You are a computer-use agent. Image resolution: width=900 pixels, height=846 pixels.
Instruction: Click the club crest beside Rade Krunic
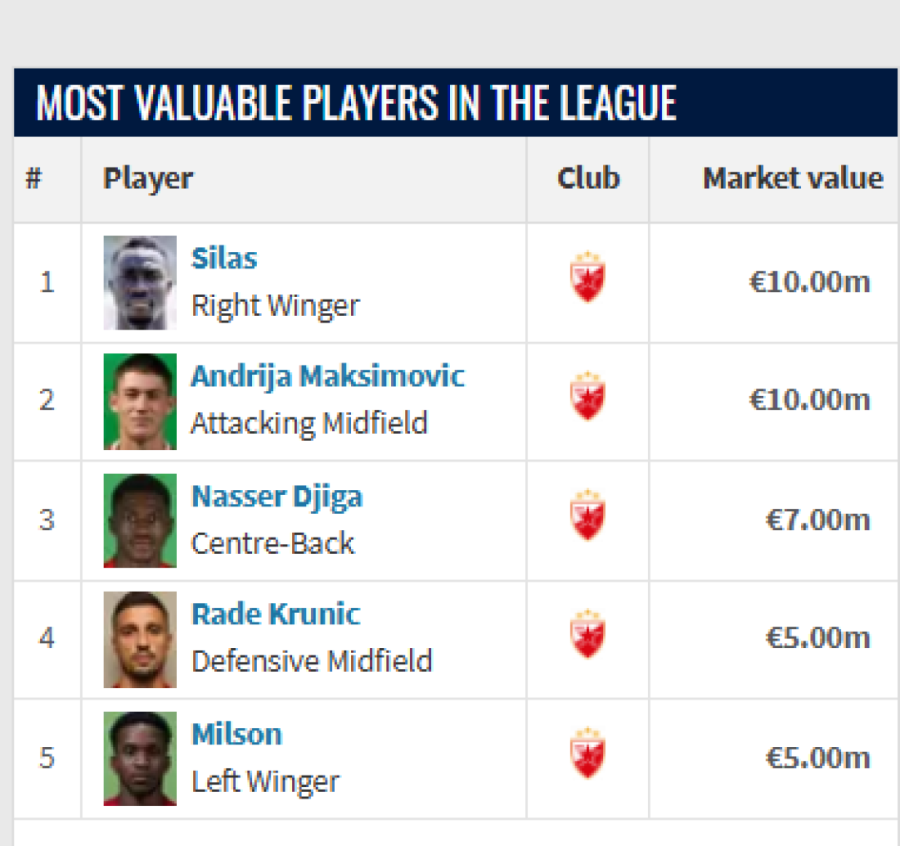click(x=587, y=635)
